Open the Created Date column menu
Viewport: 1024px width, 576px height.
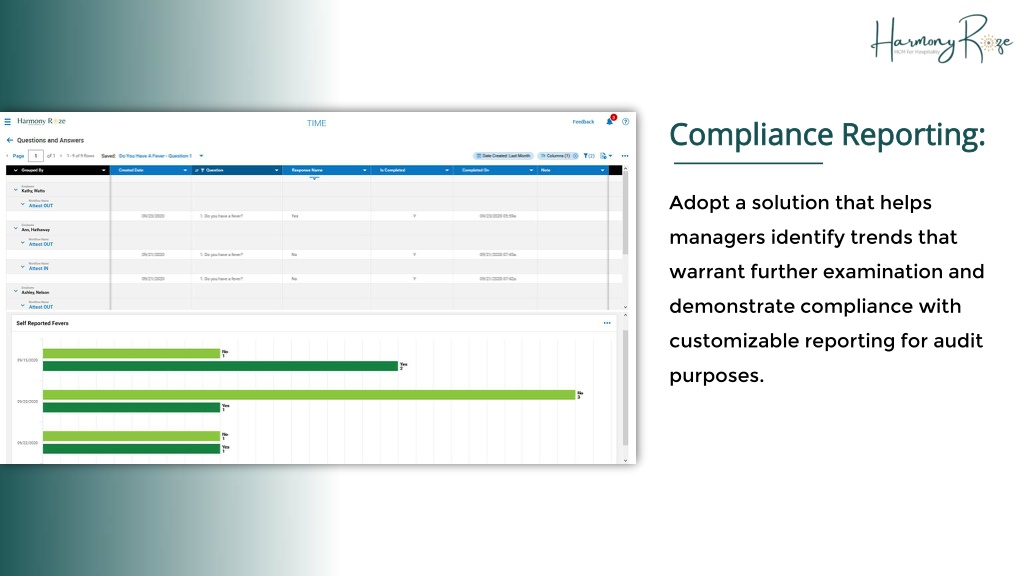(185, 170)
